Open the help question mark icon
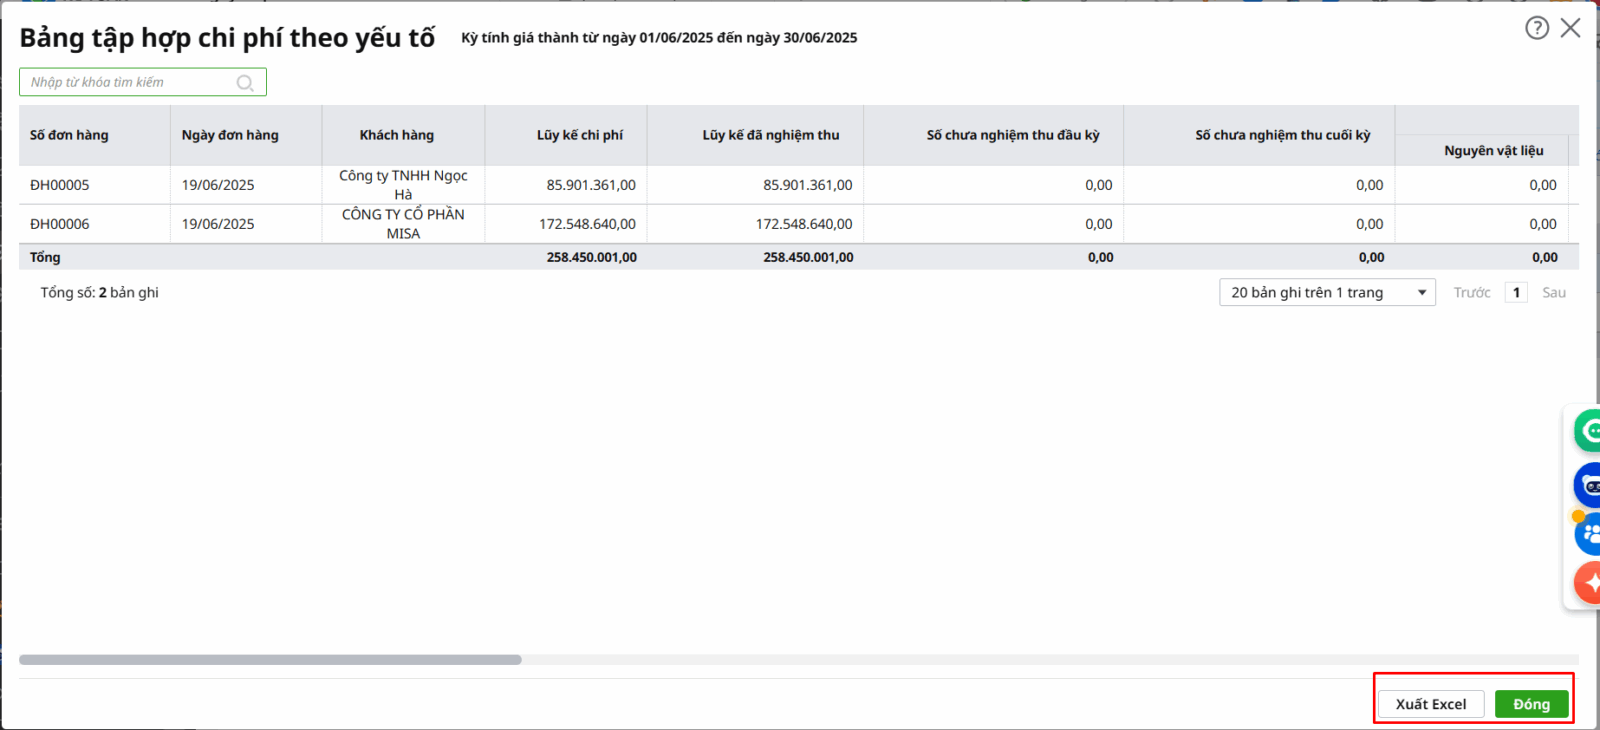 (x=1537, y=28)
